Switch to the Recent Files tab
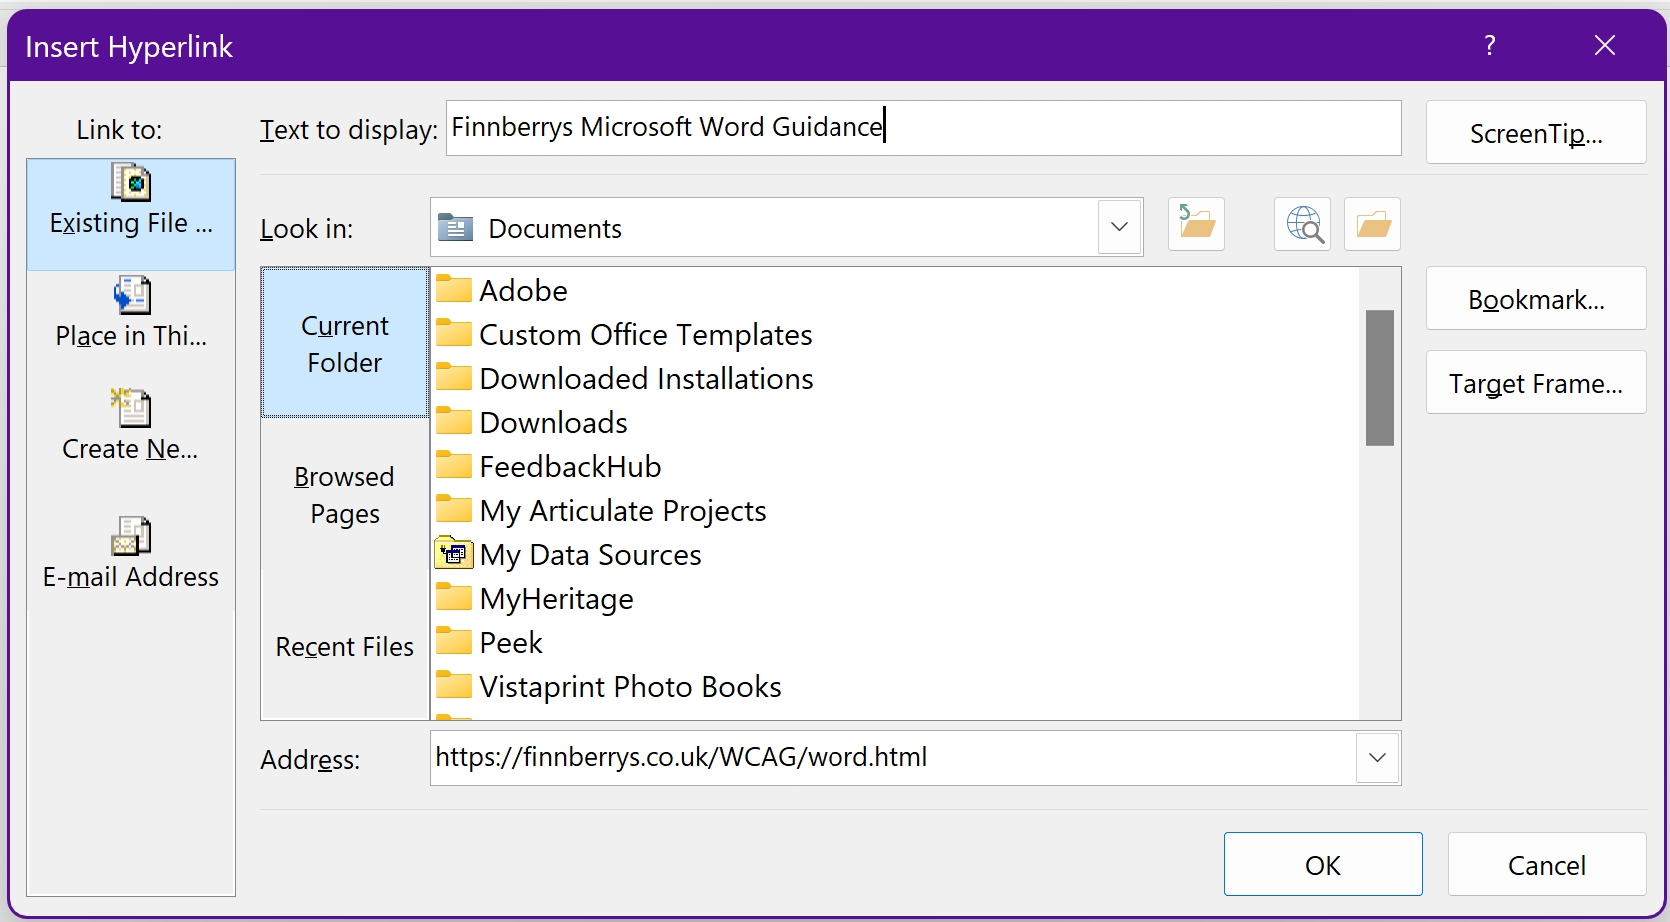The image size is (1670, 922). [345, 647]
